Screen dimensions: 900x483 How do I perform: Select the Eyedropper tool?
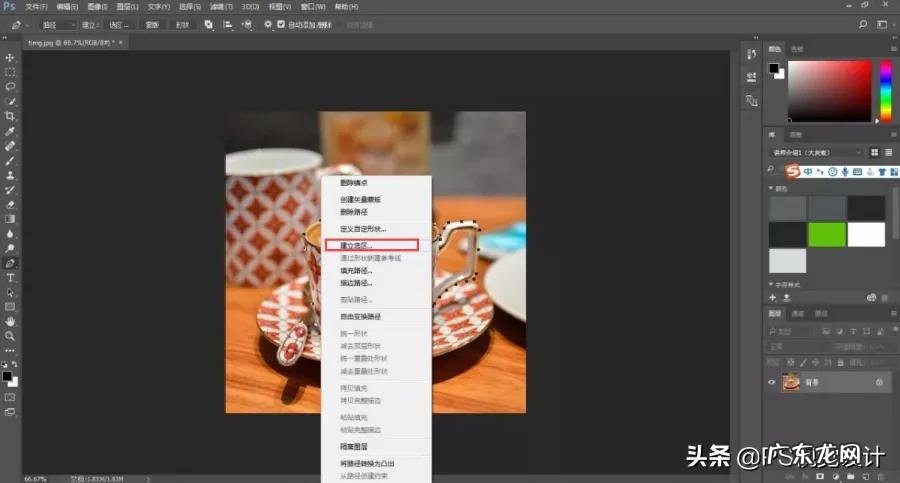[10, 131]
